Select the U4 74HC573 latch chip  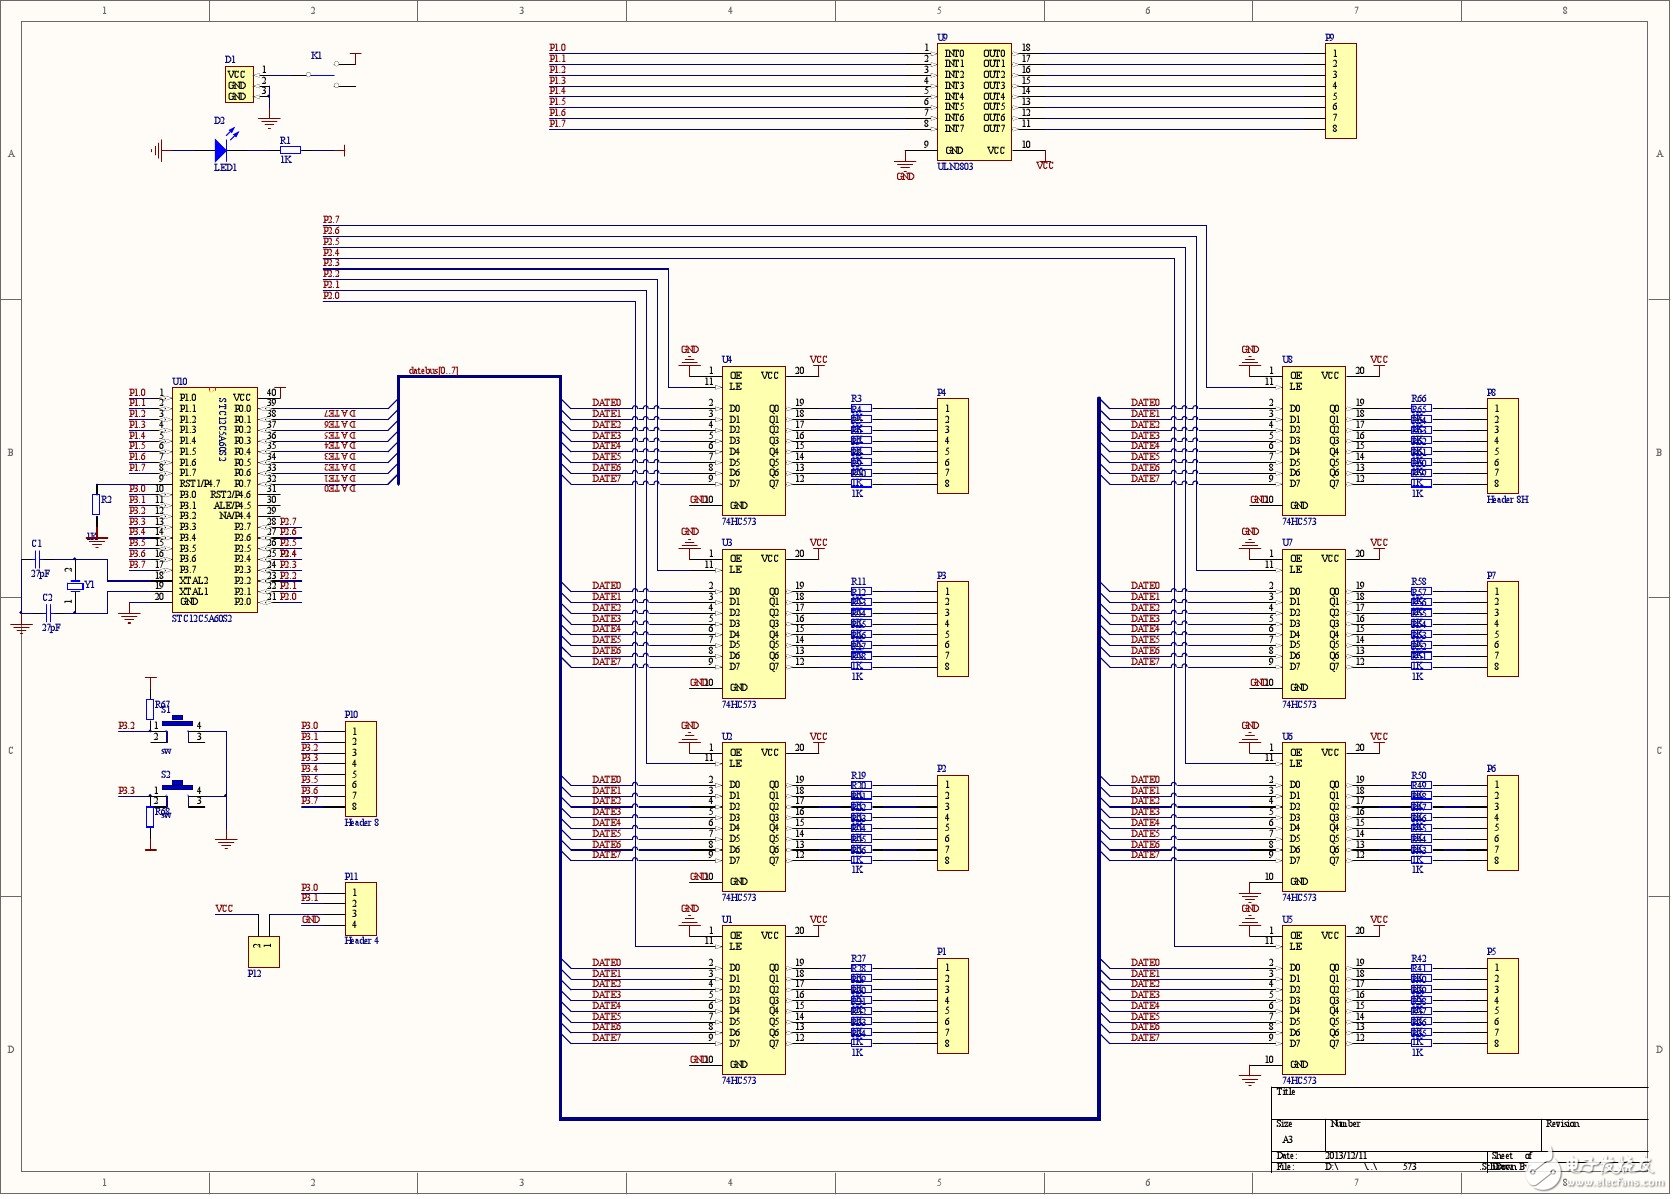pyautogui.click(x=753, y=441)
